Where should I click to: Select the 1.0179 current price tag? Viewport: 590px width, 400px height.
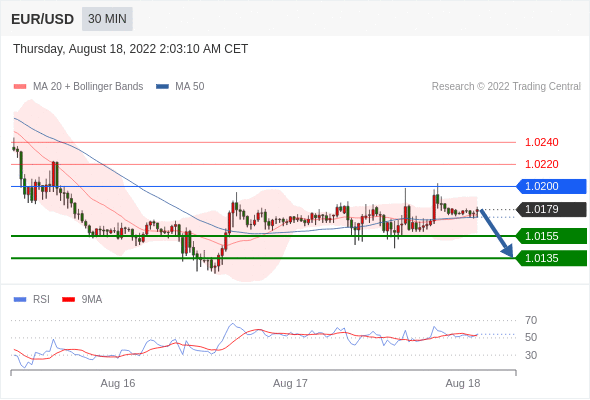551,209
